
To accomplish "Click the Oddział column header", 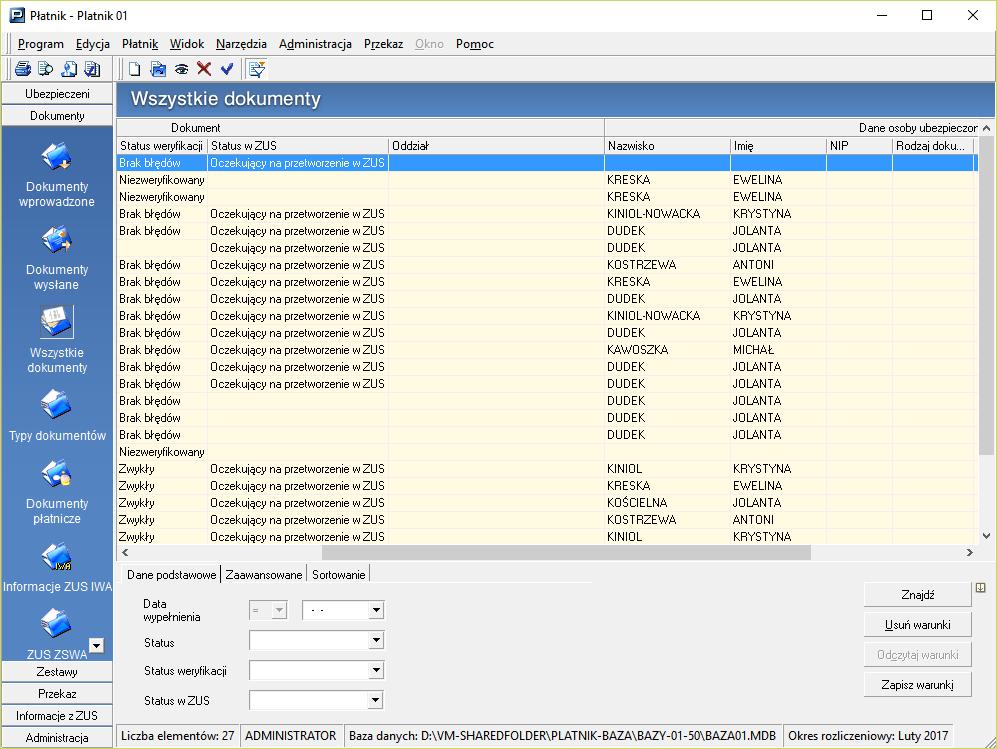I will coord(496,146).
